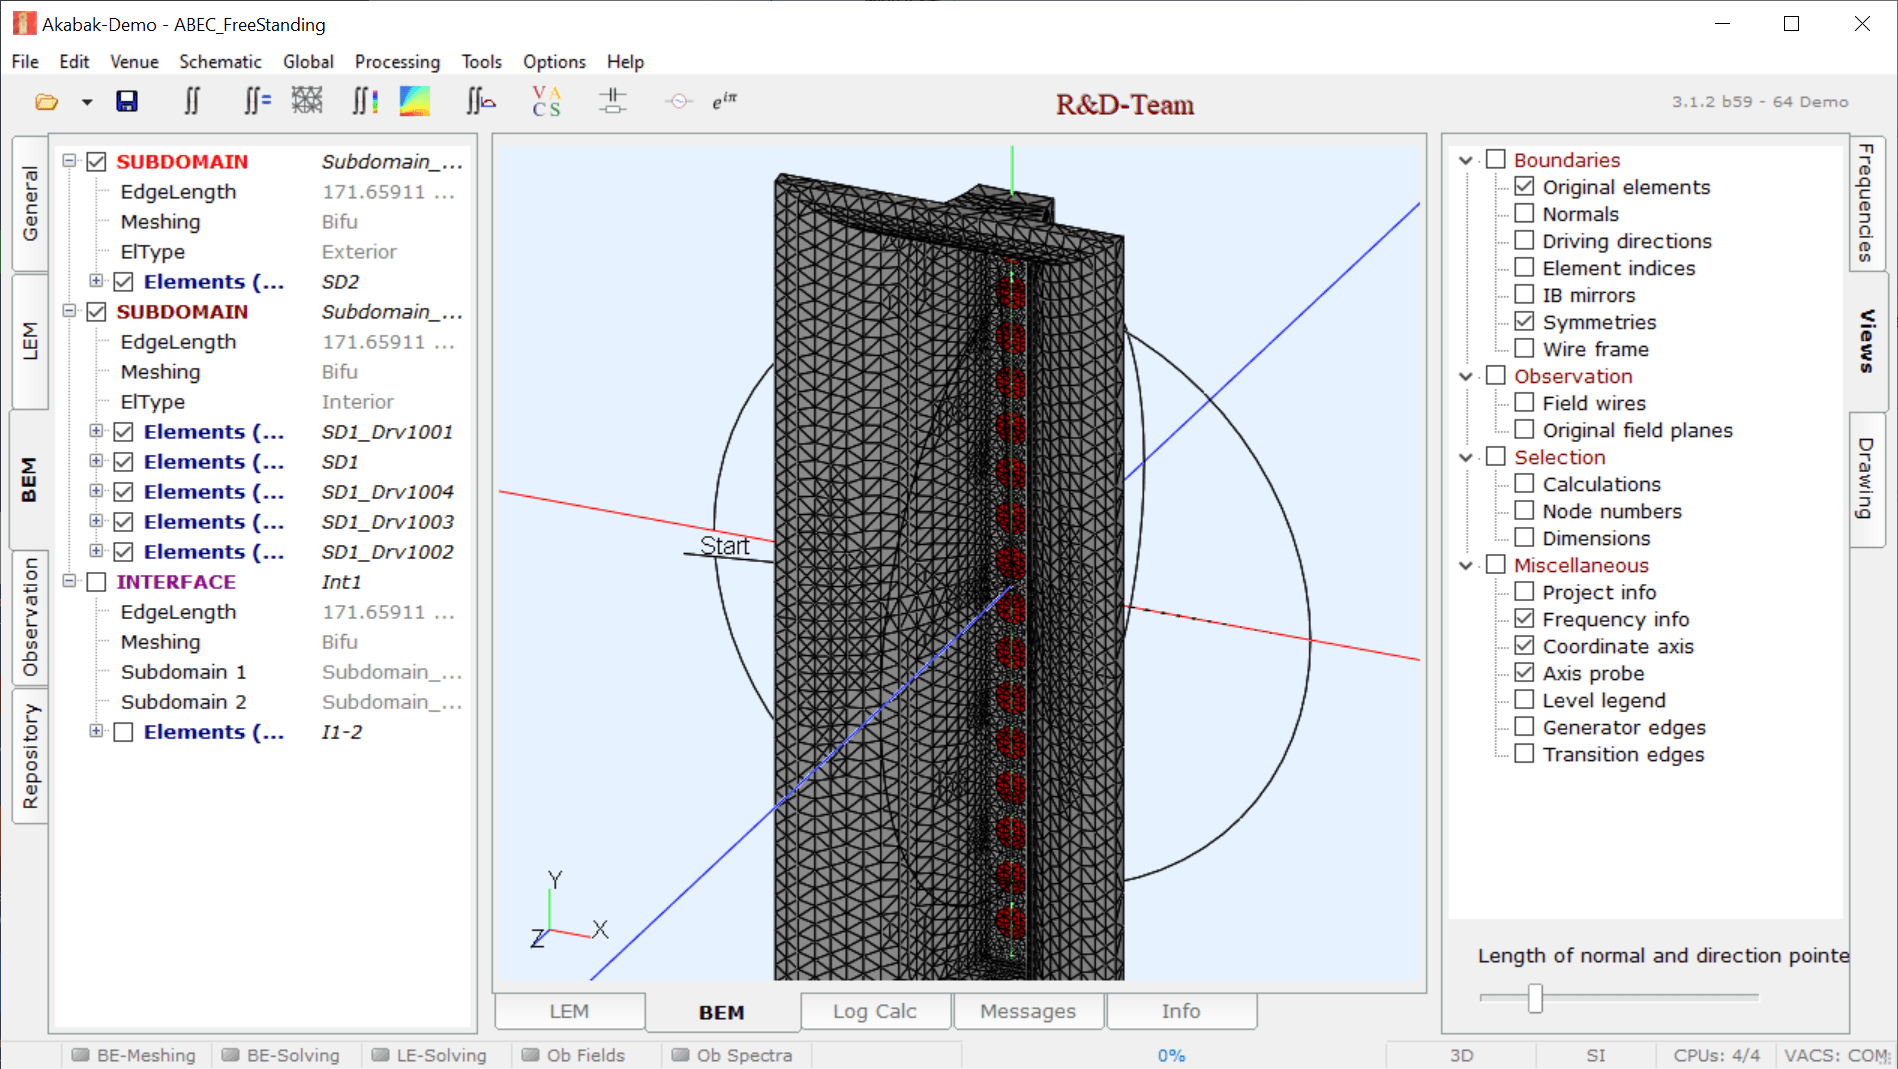Click the mesh grid toolbar icon

(x=307, y=100)
